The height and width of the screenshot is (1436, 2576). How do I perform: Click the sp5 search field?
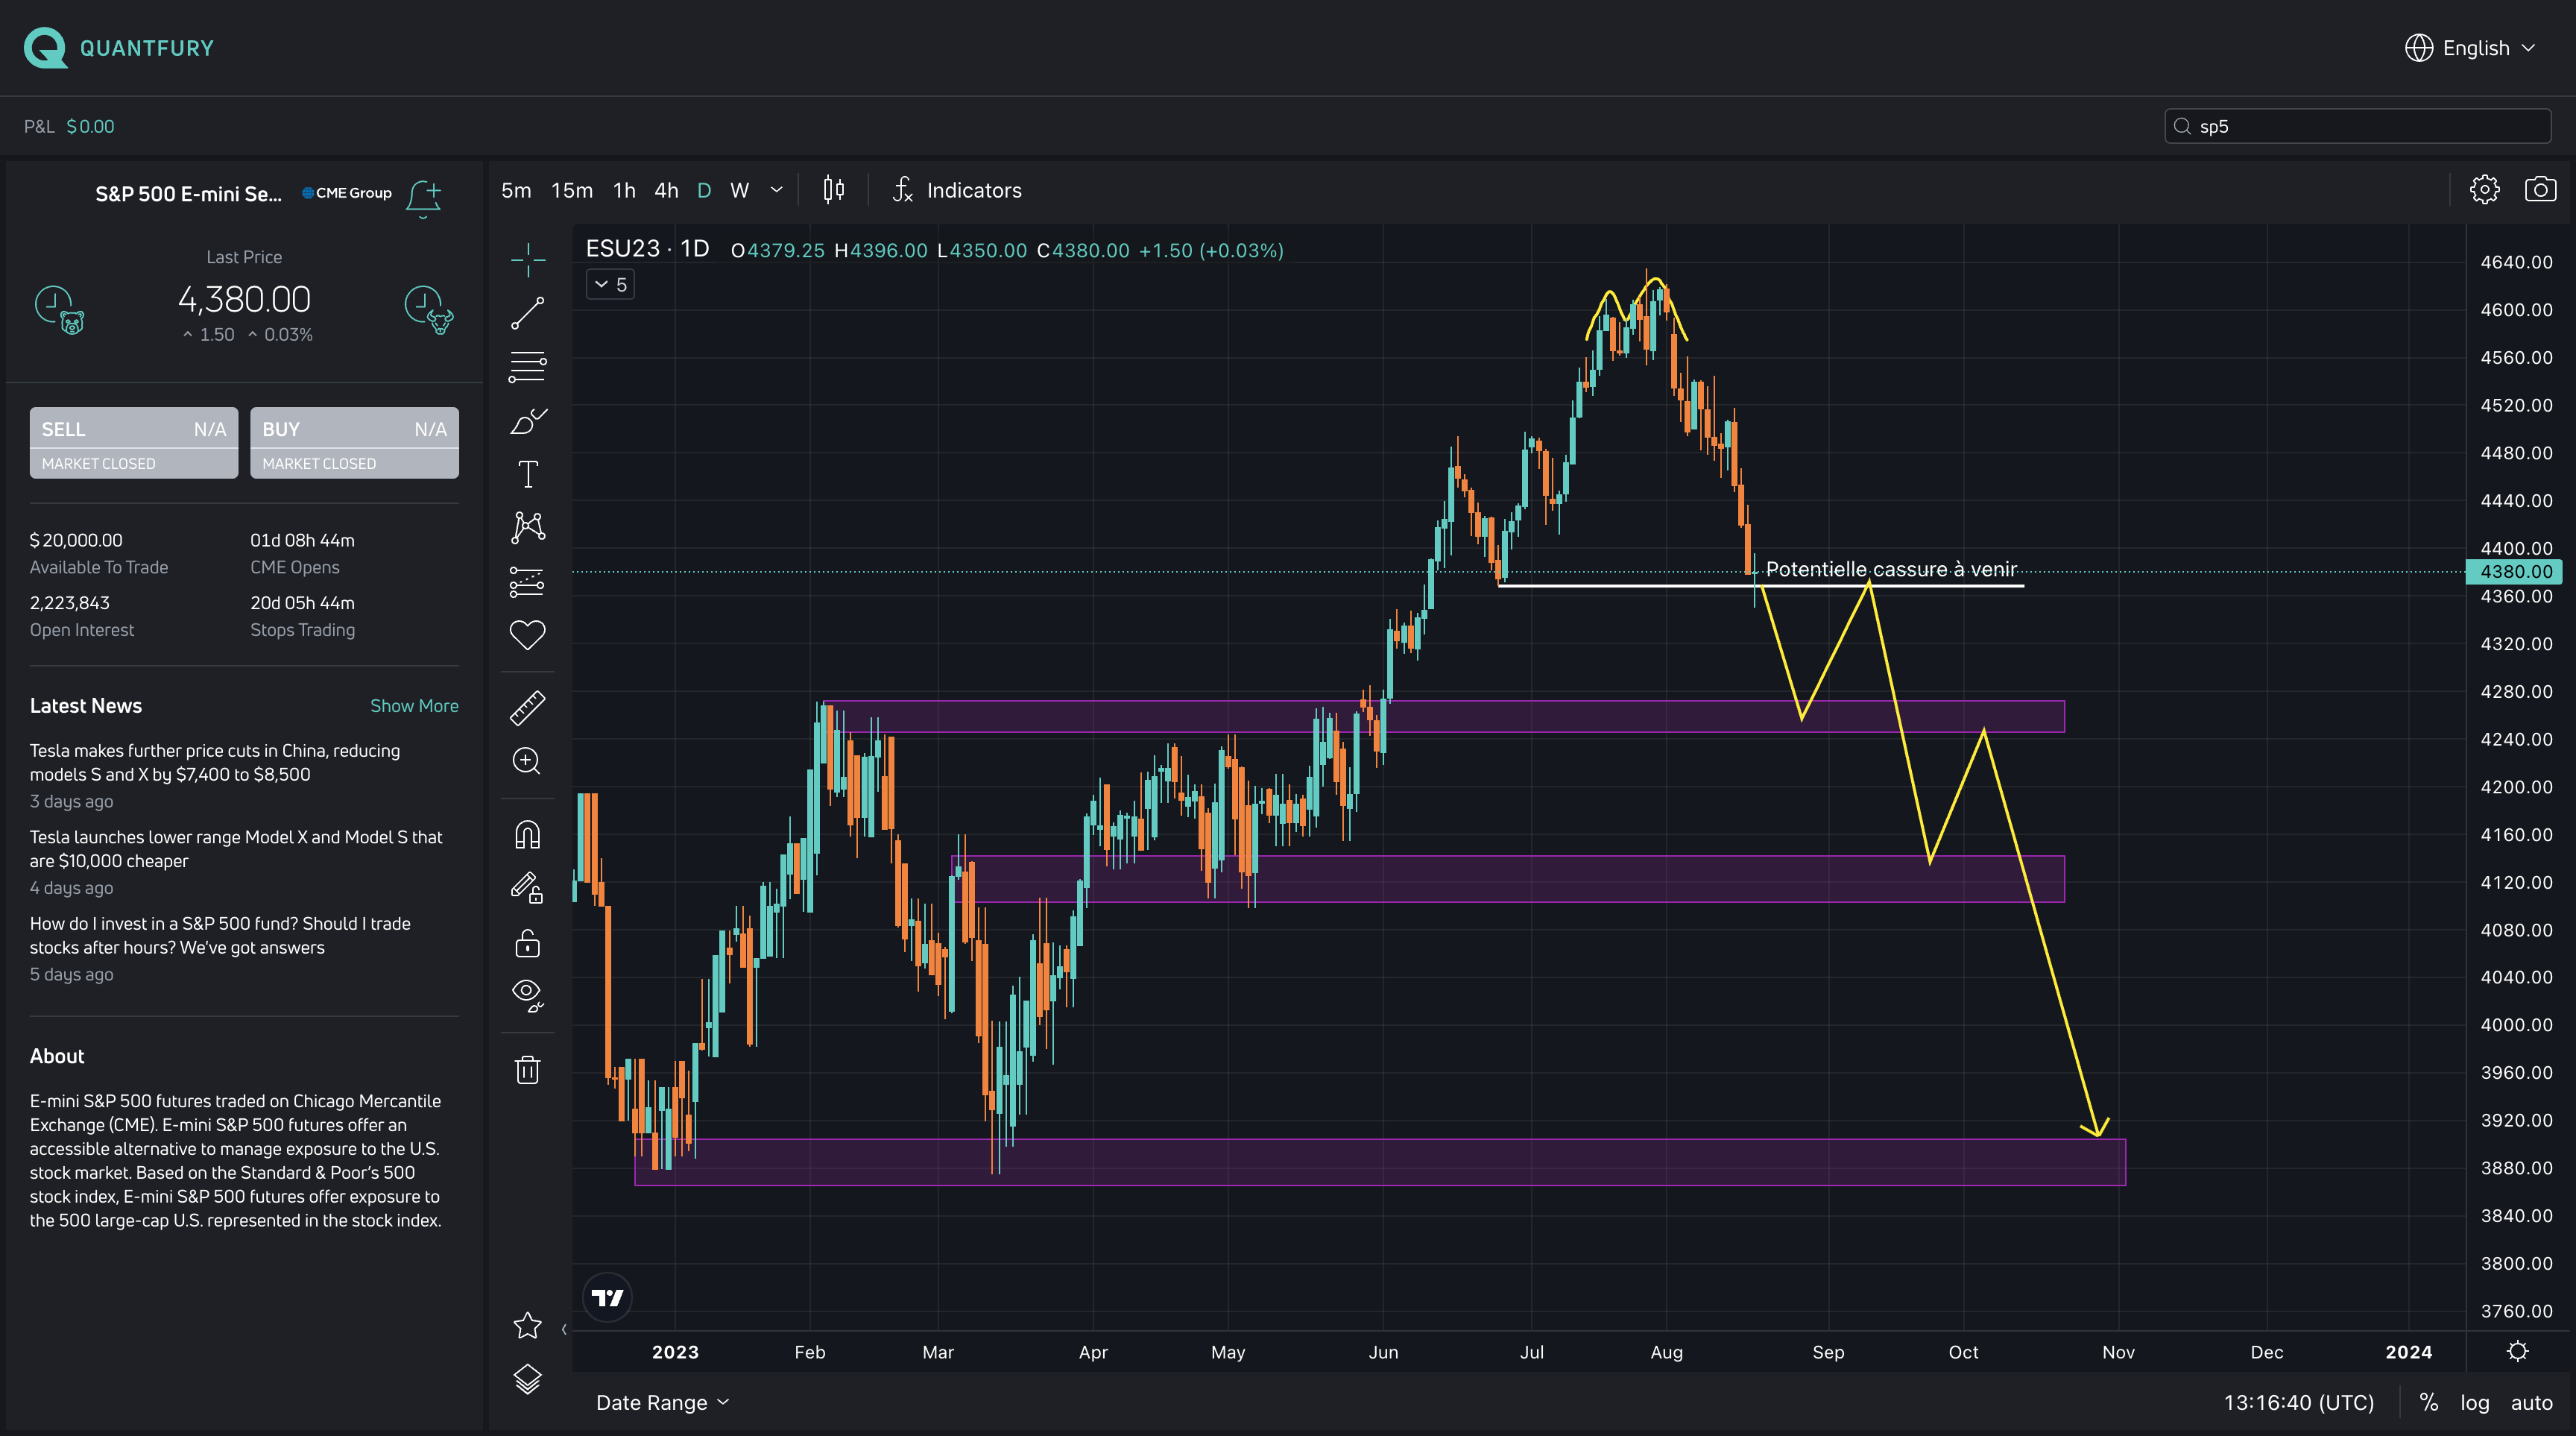pyautogui.click(x=2360, y=126)
